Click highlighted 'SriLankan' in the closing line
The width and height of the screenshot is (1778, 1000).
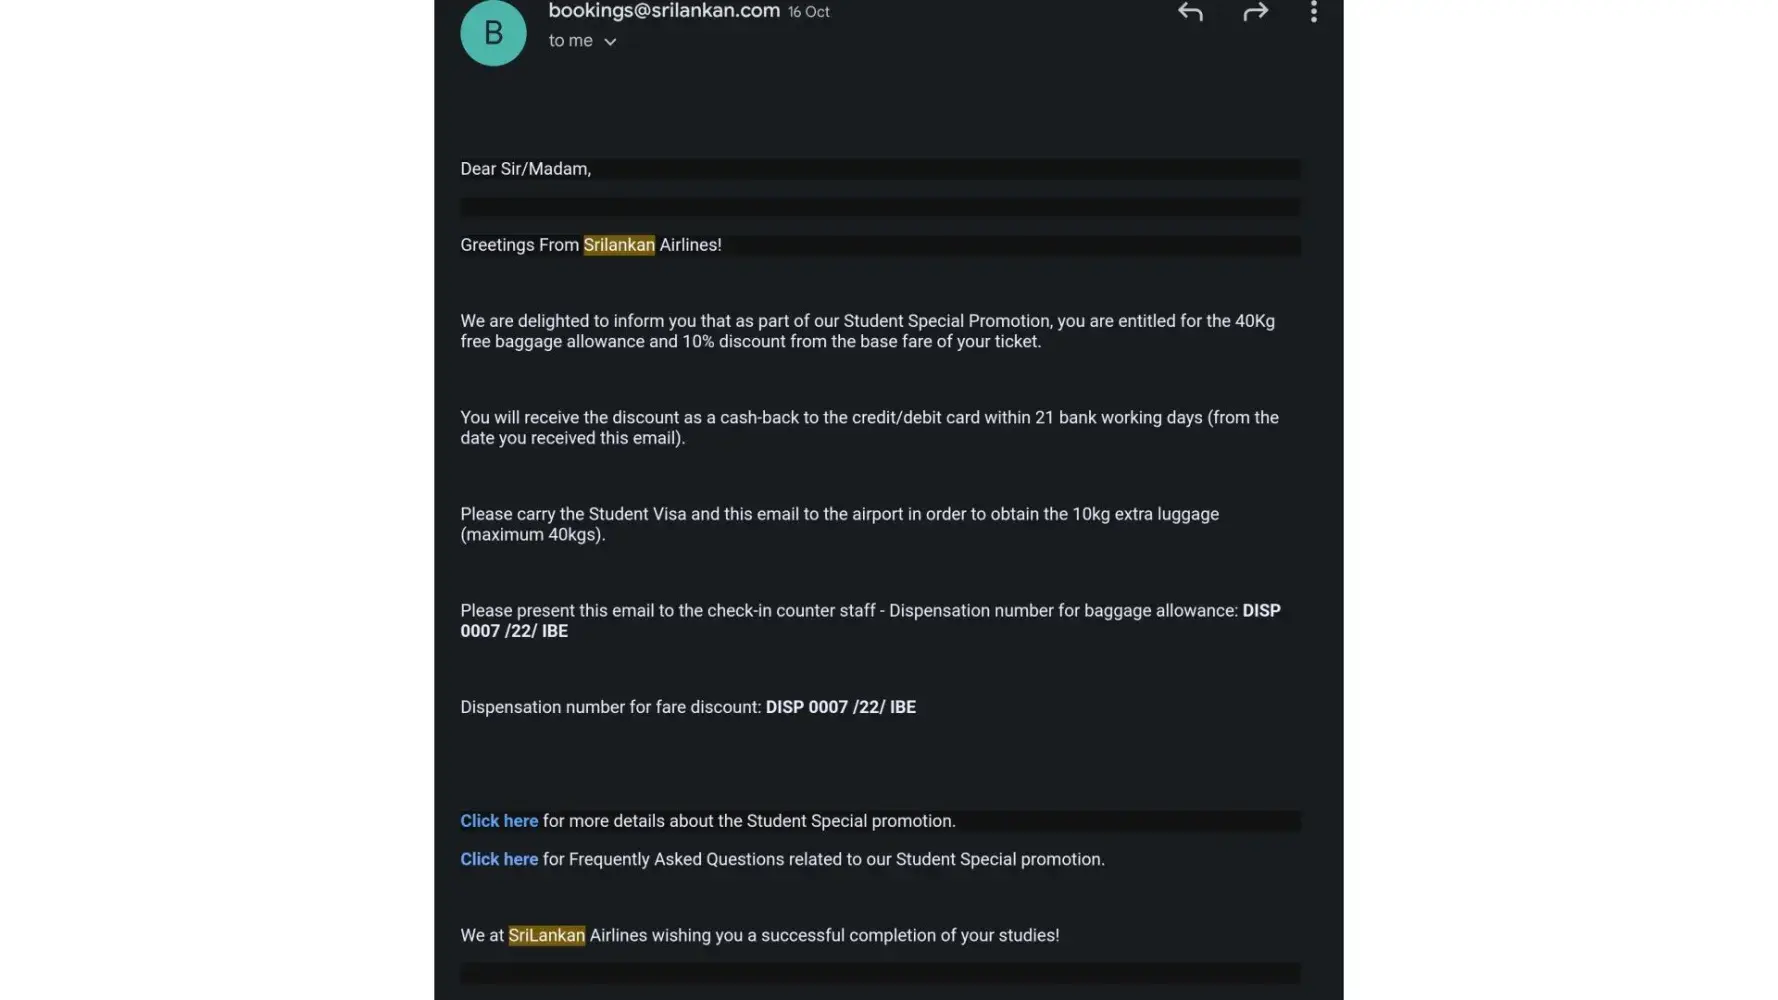click(x=546, y=935)
